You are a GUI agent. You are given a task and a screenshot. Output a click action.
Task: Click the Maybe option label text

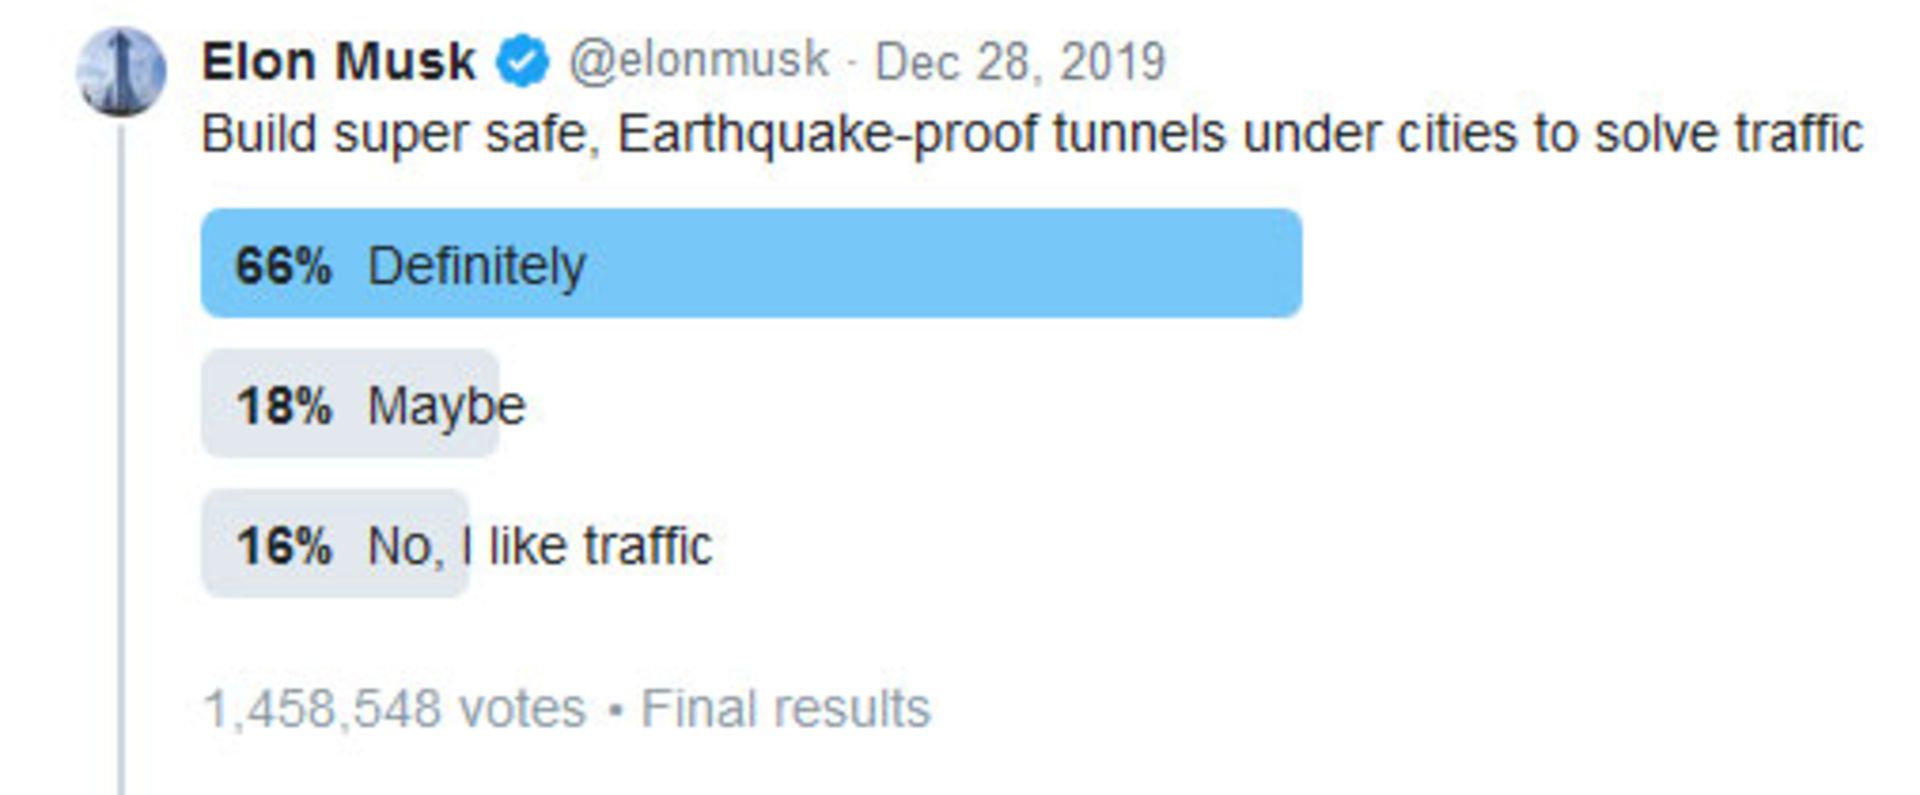click(446, 407)
